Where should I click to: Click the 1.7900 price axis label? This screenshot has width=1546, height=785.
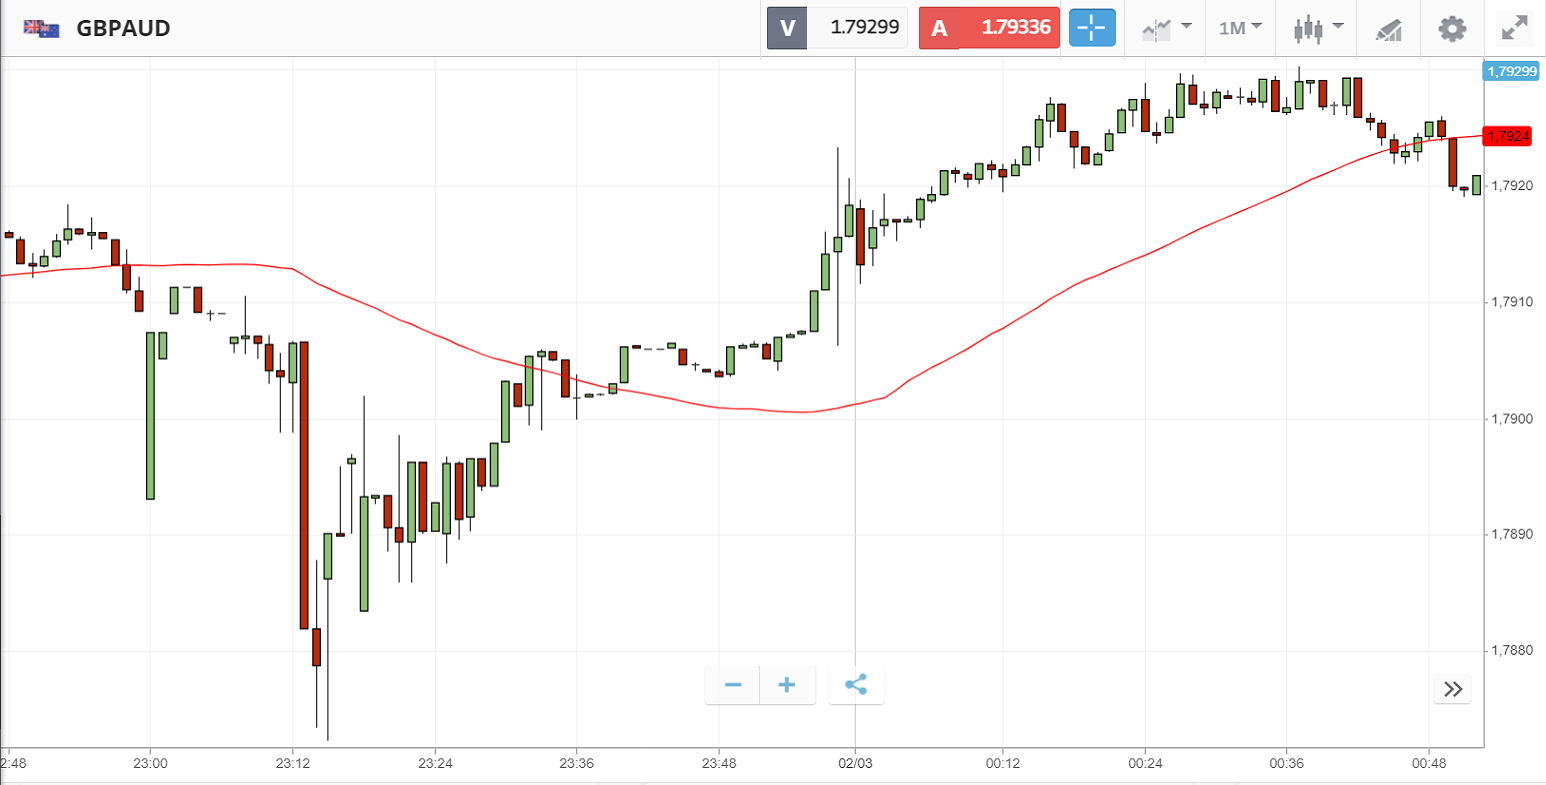[x=1510, y=418]
